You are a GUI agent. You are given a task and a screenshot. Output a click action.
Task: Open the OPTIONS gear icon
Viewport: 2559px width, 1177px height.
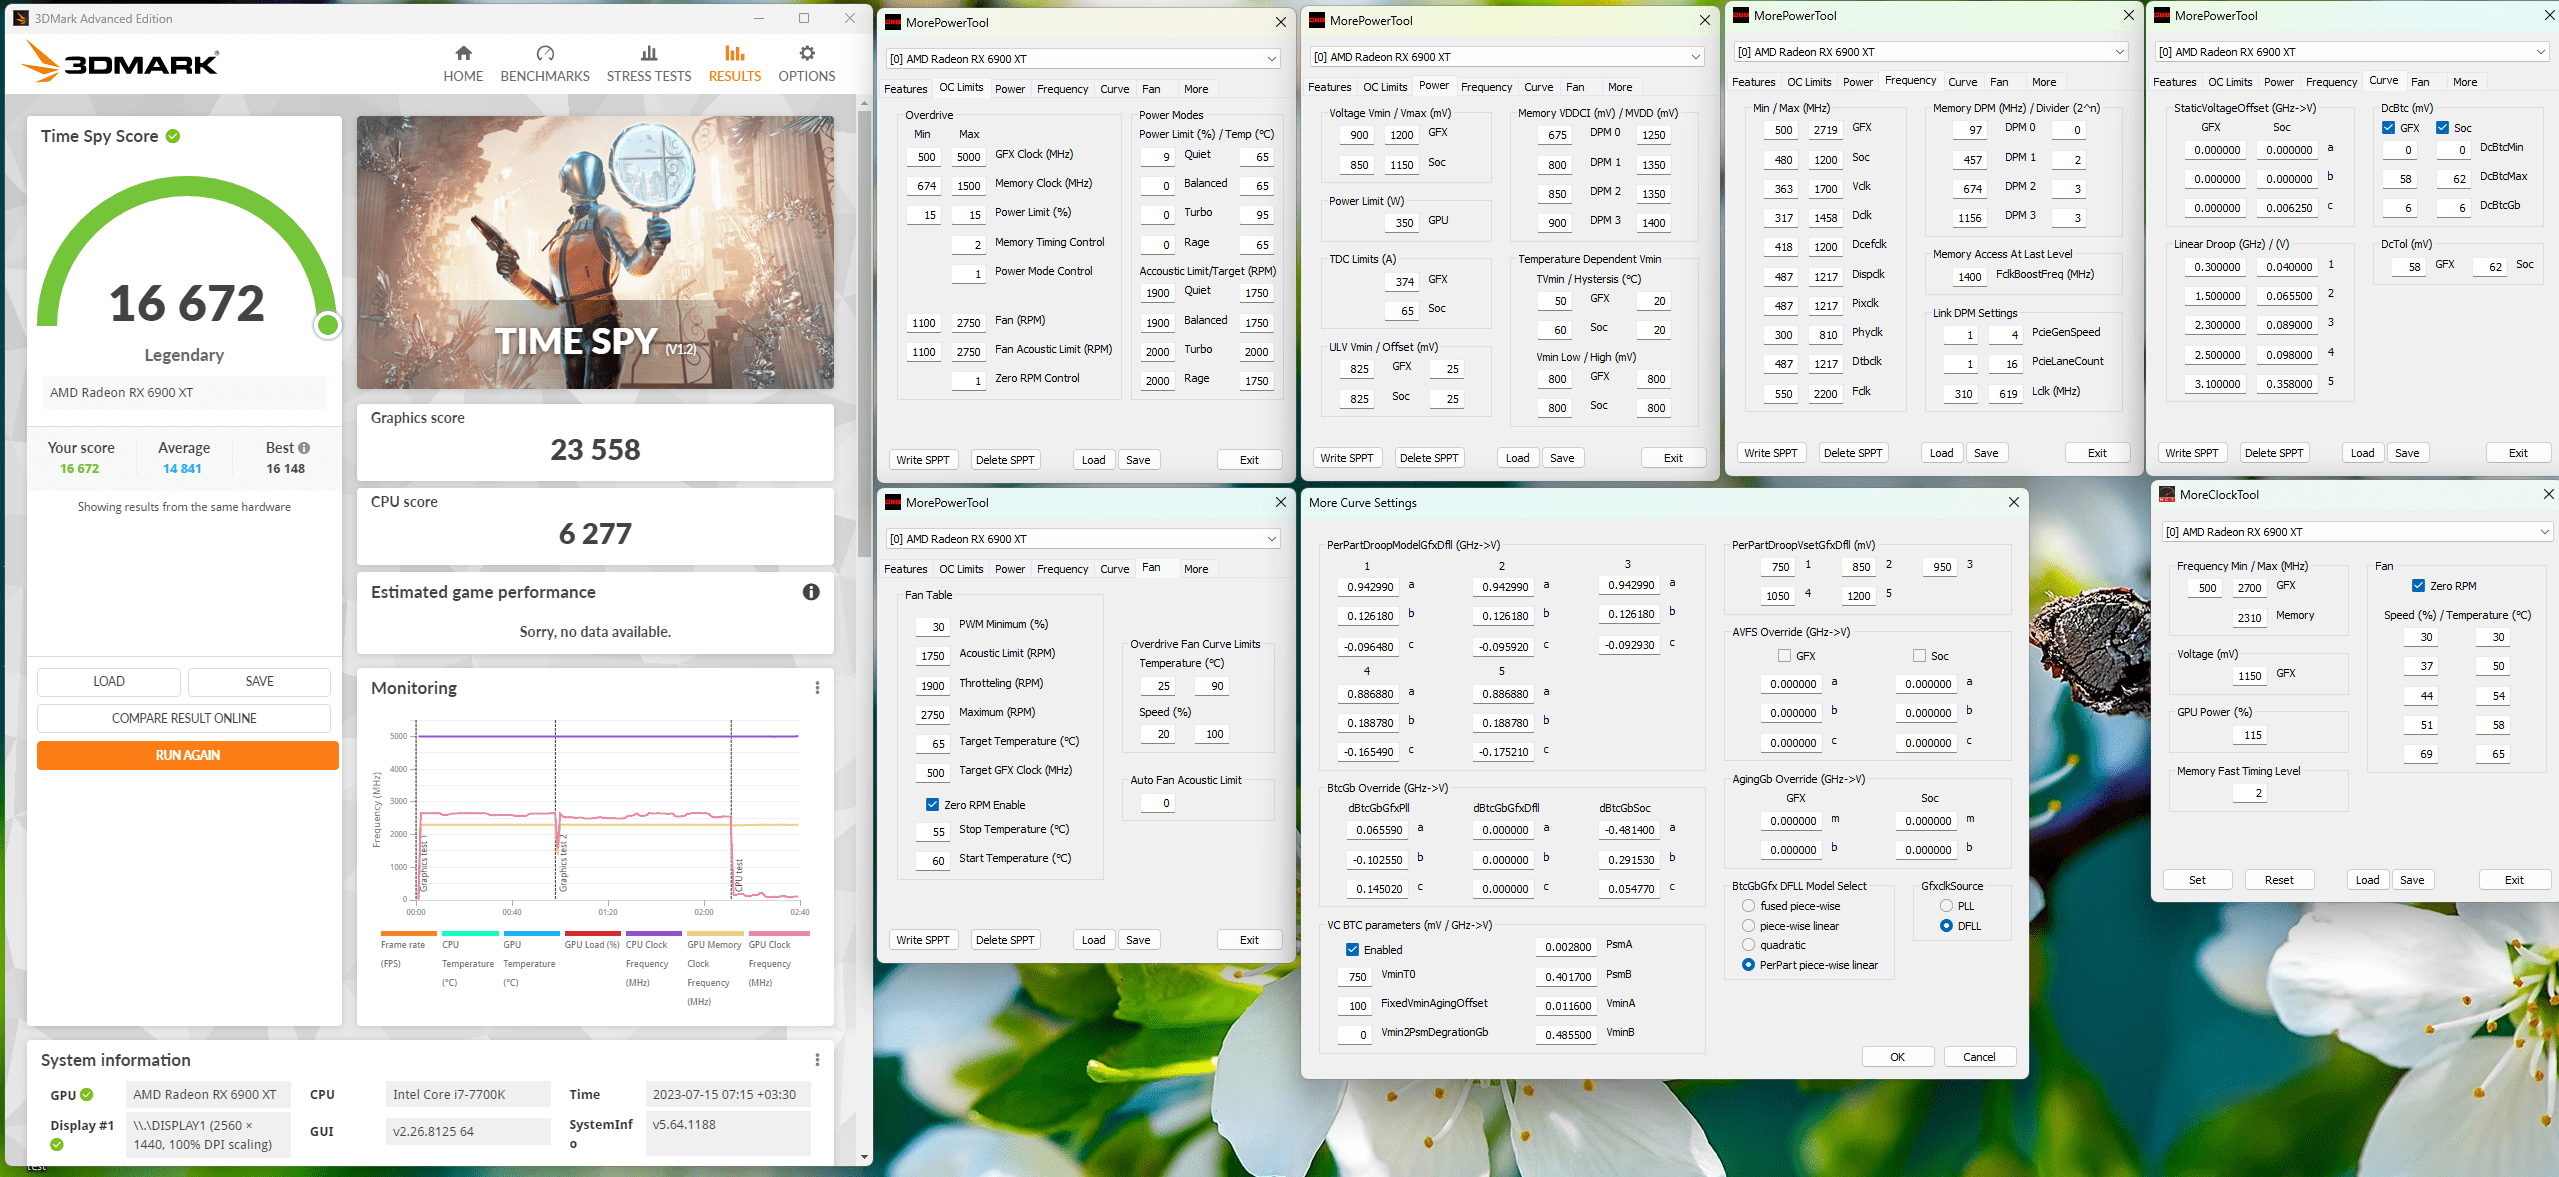pyautogui.click(x=807, y=53)
